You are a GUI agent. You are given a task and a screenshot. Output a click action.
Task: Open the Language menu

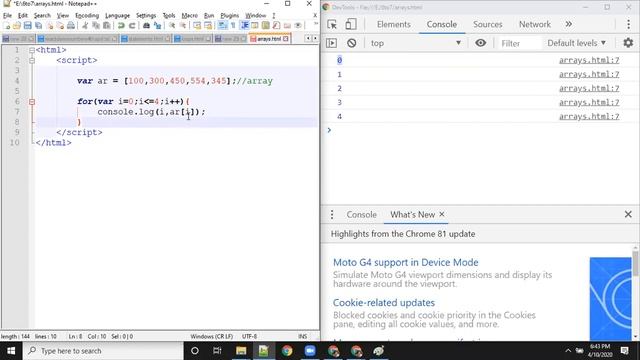(117, 16)
